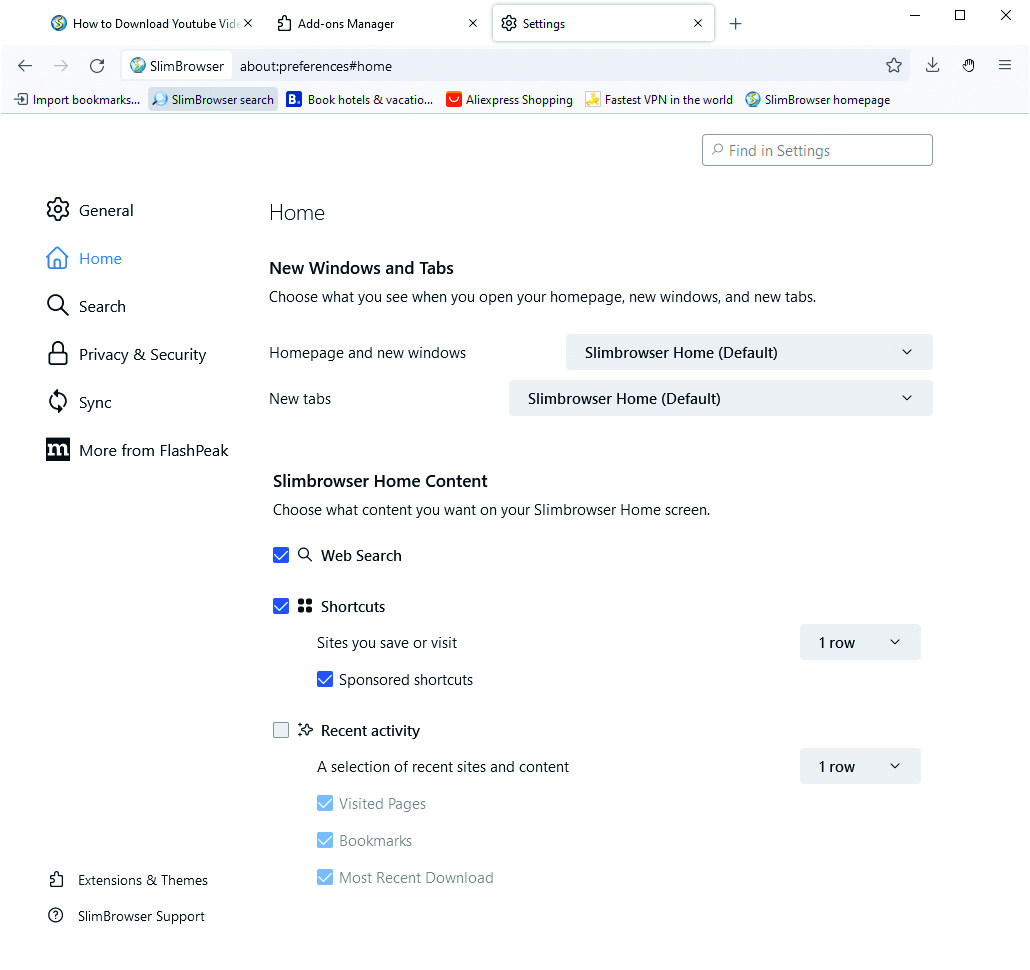This screenshot has width=1030, height=970.
Task: Click Import bookmarks button
Action: [x=78, y=99]
